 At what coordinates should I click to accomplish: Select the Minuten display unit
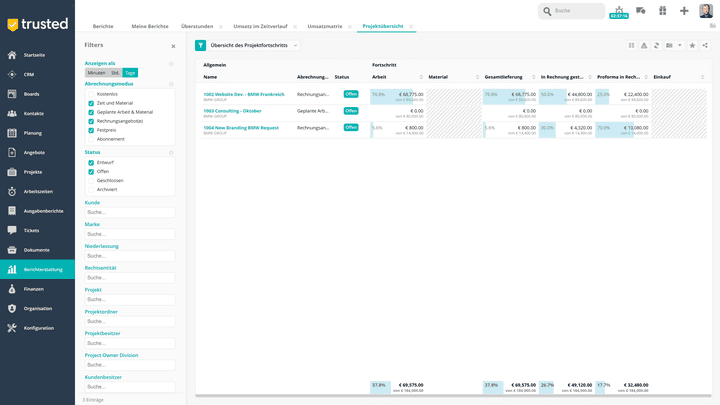(x=96, y=73)
